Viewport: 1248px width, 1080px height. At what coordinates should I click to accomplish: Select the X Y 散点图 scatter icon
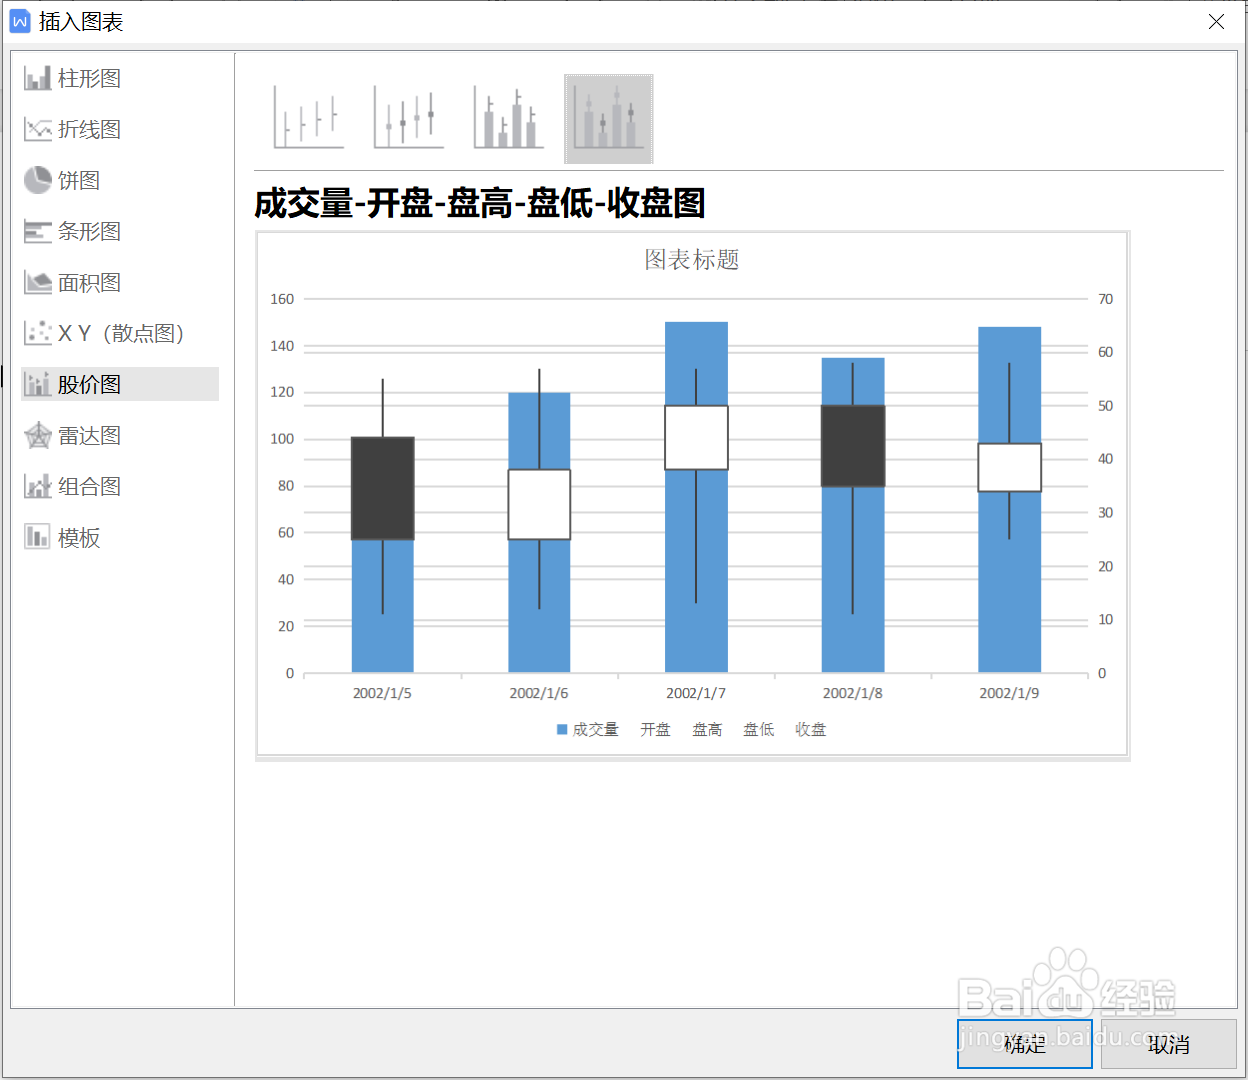point(38,333)
